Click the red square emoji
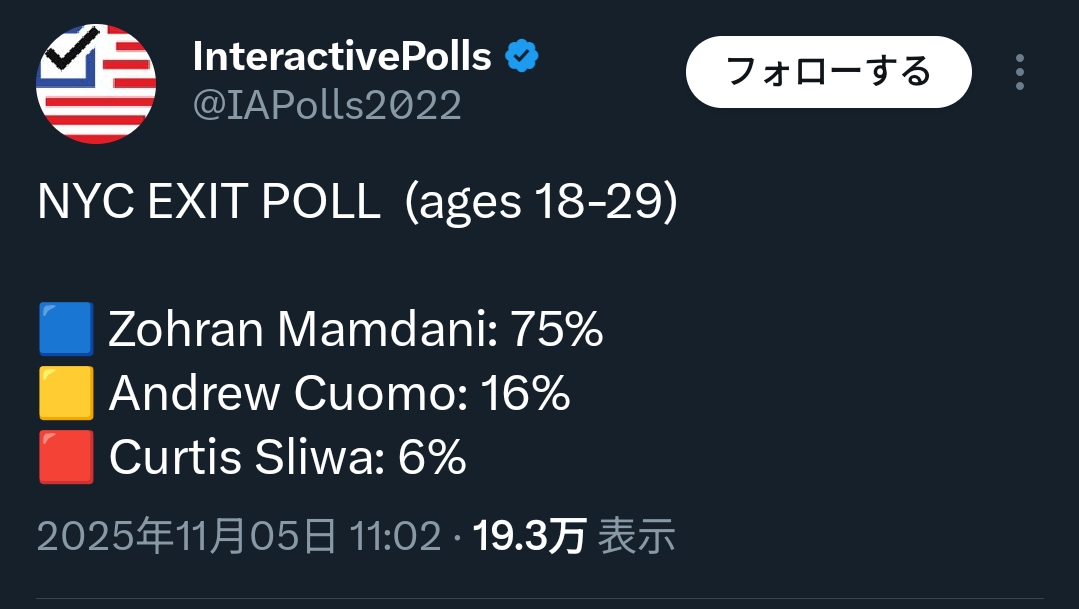The height and width of the screenshot is (609, 1079). (x=66, y=458)
